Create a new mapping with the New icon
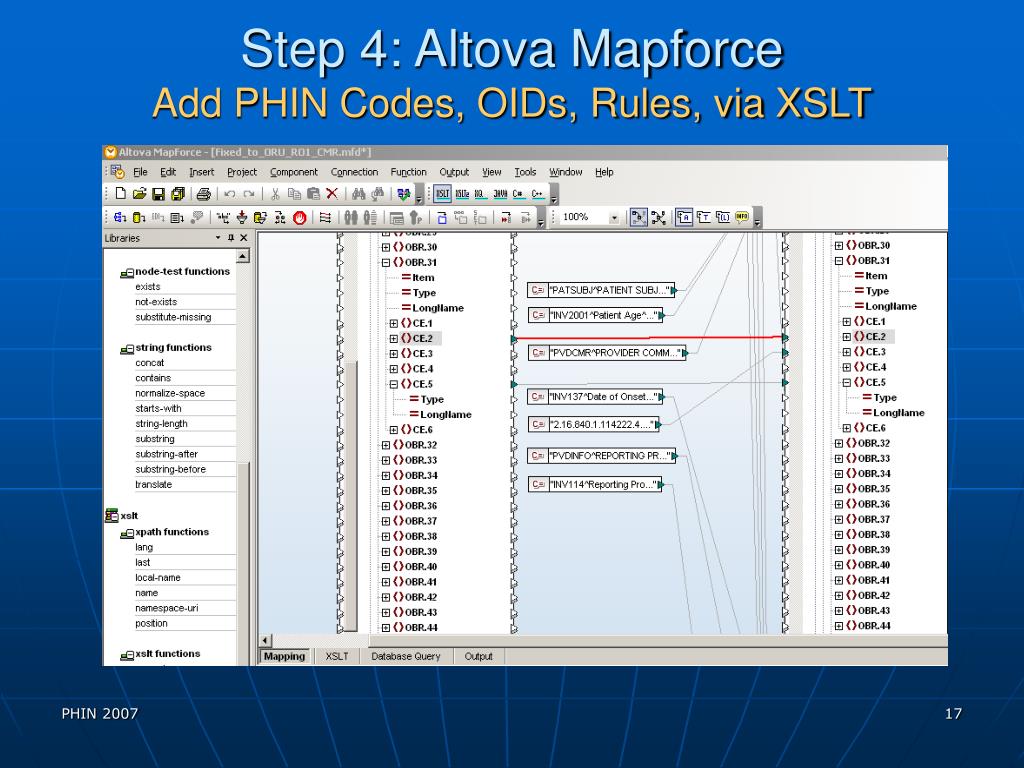Screen dimensions: 1024x768 click(x=120, y=193)
